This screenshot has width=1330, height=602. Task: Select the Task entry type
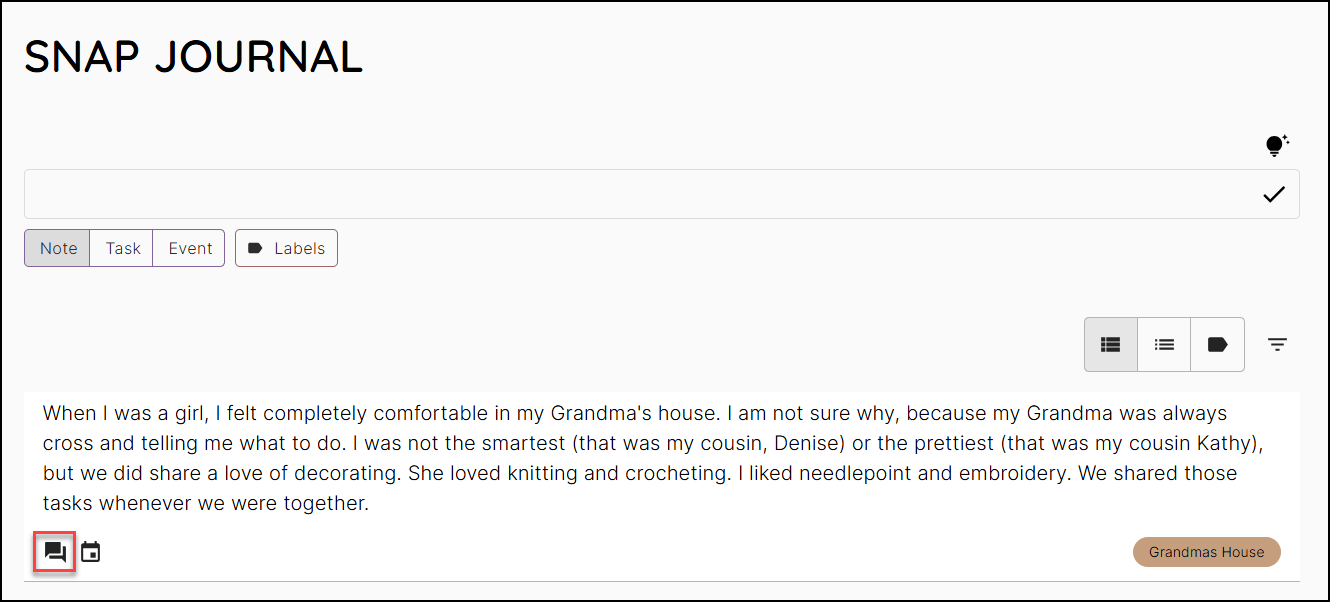tap(122, 248)
